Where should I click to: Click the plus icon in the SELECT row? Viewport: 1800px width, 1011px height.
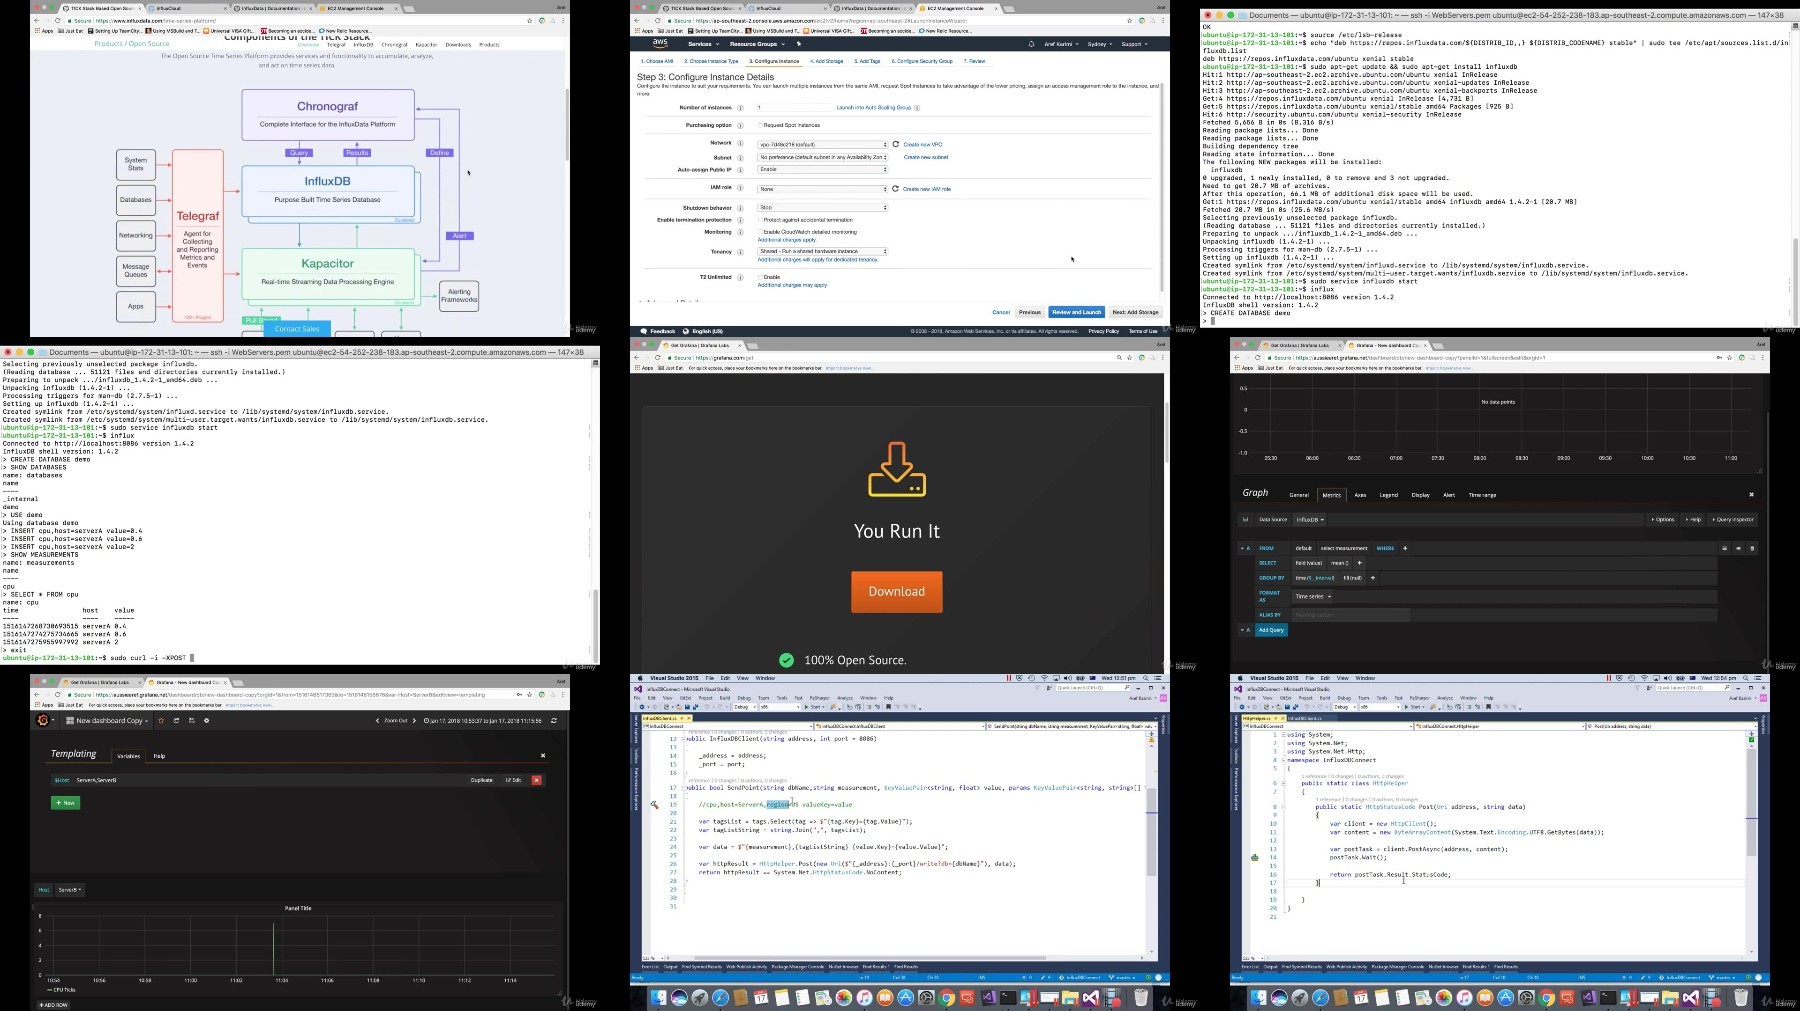click(1359, 563)
